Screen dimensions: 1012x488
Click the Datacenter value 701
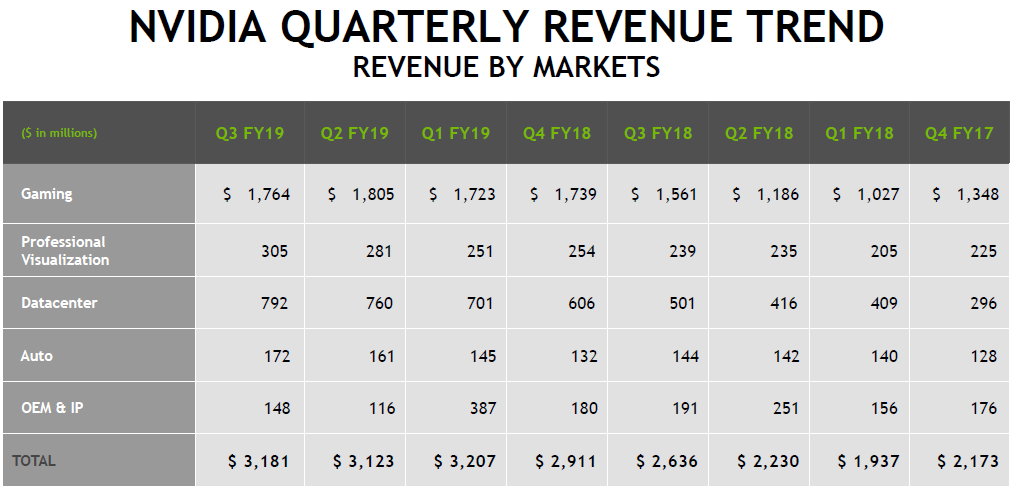(480, 303)
